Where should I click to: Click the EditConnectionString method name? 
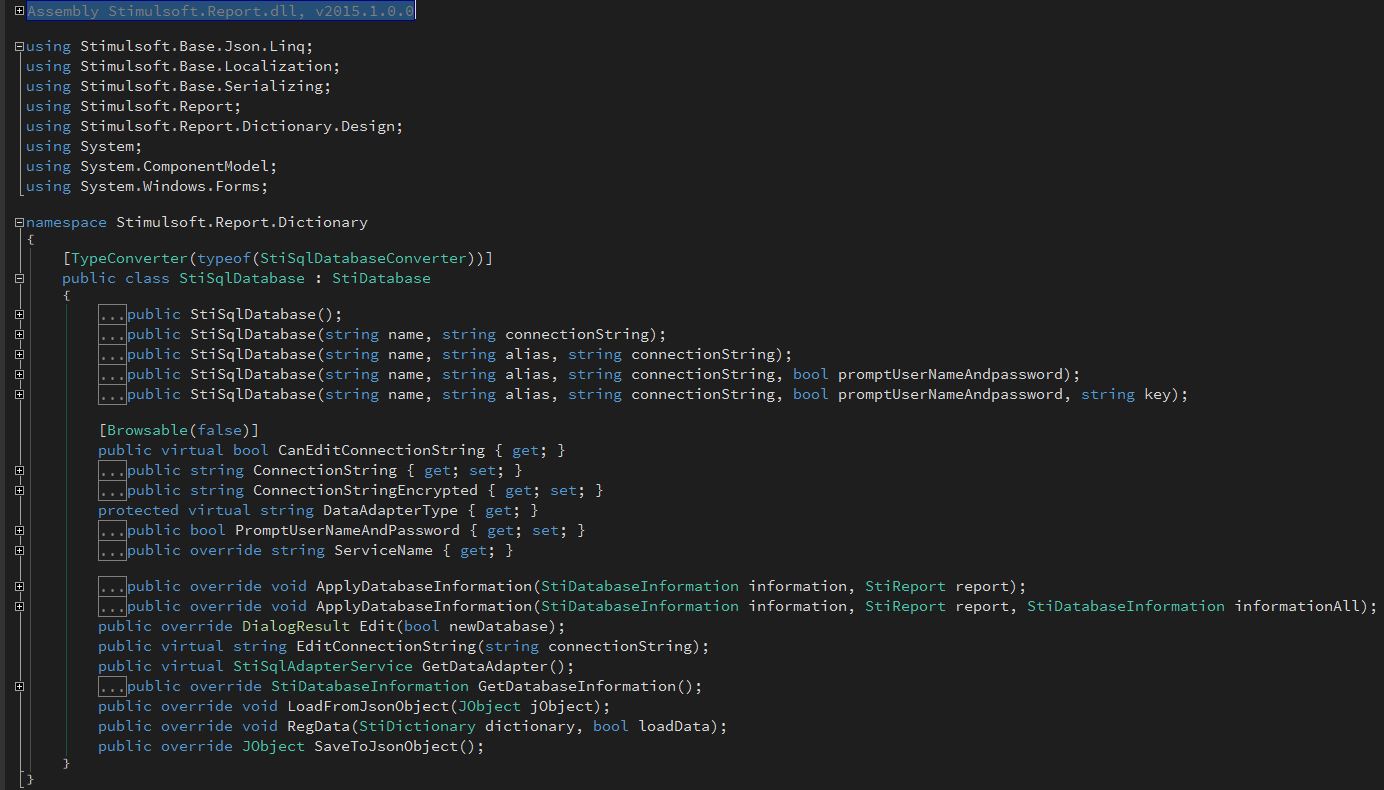[x=385, y=646]
